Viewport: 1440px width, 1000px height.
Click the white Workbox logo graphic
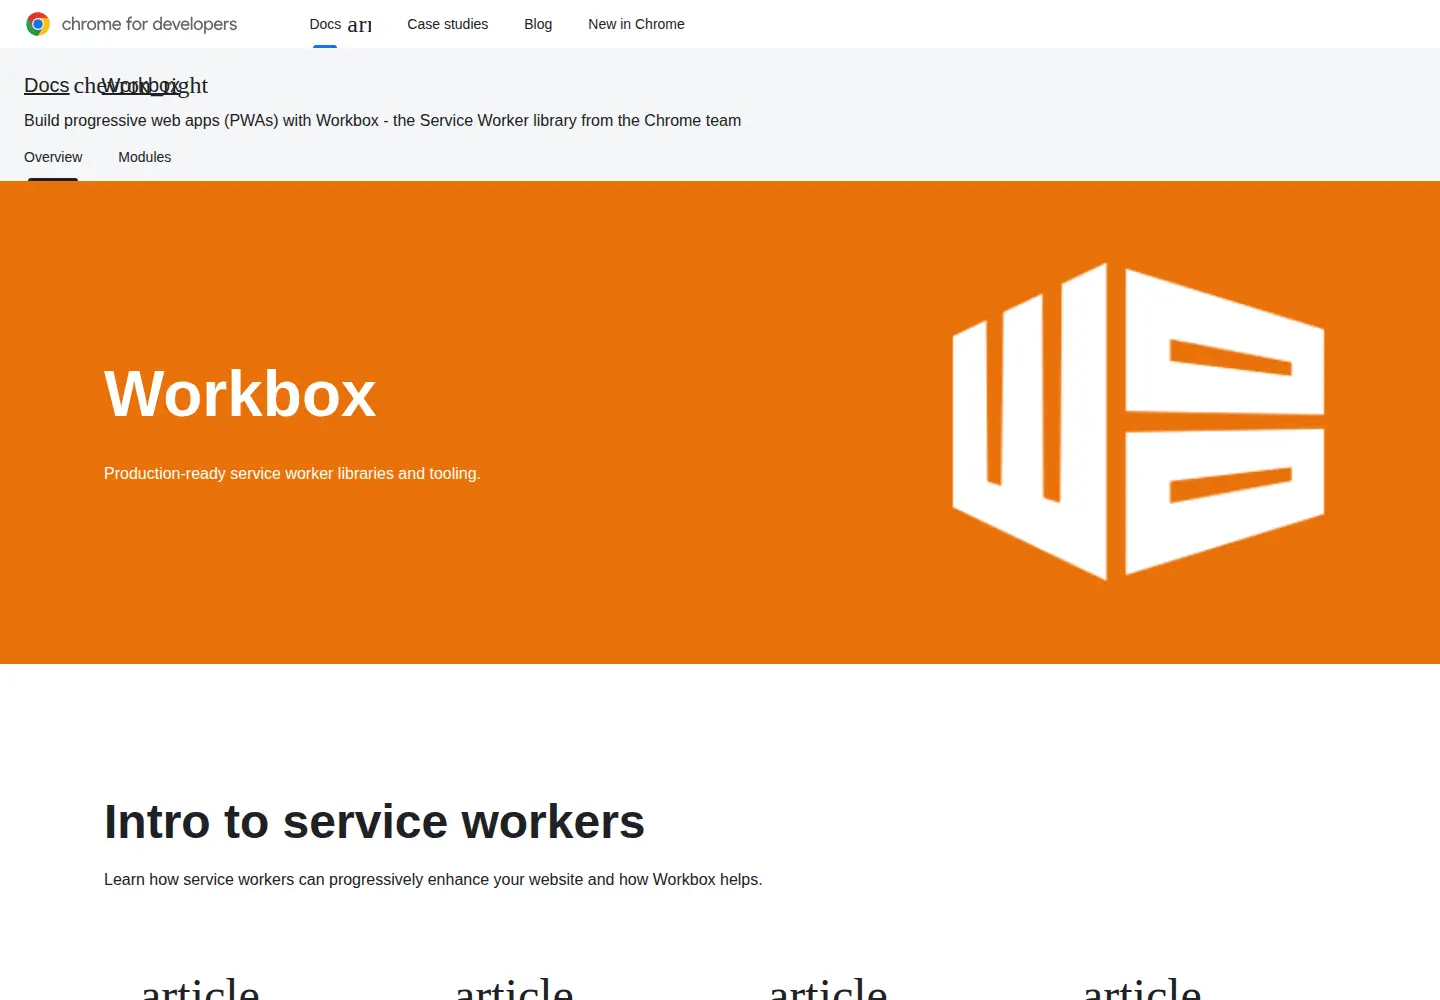[x=1139, y=421]
